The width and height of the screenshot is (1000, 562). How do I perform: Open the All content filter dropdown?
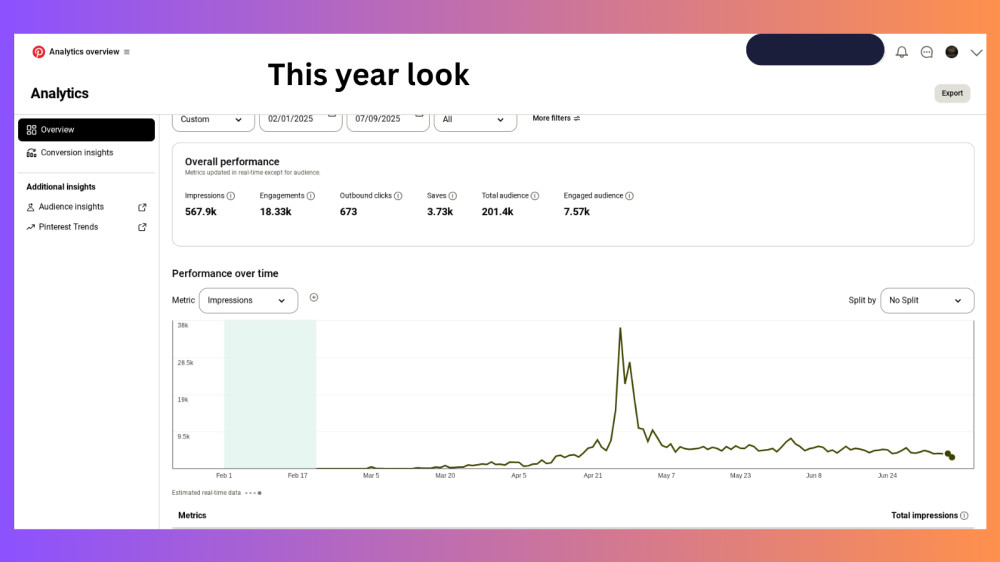click(x=475, y=119)
